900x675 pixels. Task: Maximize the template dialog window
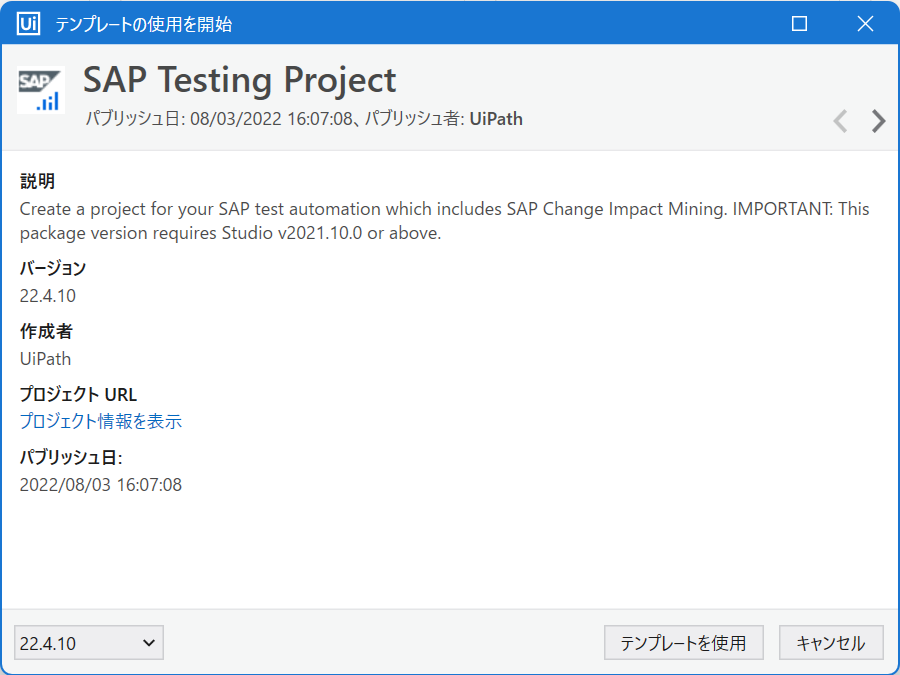(x=799, y=24)
